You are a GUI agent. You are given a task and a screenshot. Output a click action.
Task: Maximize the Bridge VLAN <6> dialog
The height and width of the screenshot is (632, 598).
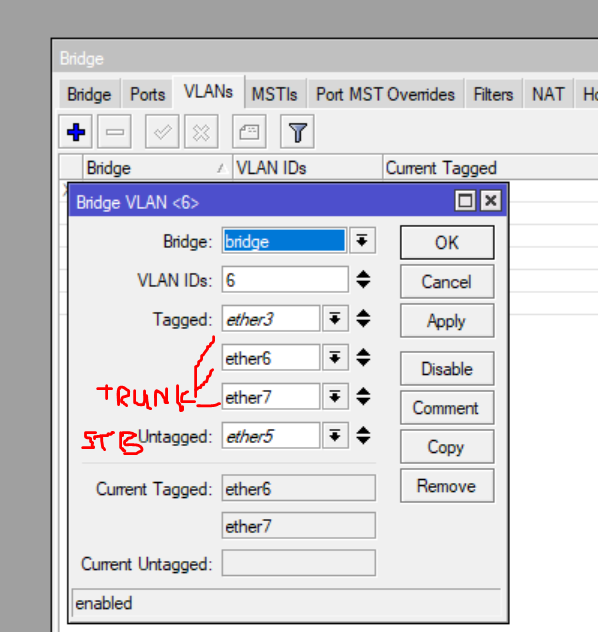point(465,200)
